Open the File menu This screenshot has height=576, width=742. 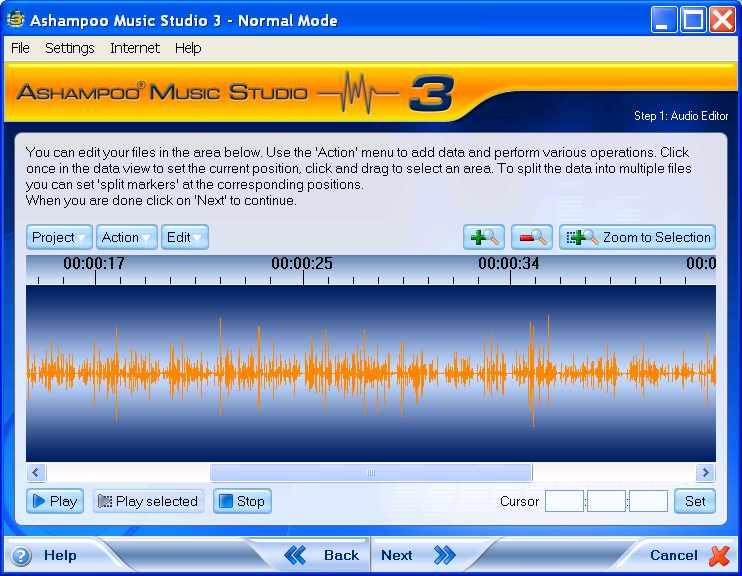[x=20, y=48]
